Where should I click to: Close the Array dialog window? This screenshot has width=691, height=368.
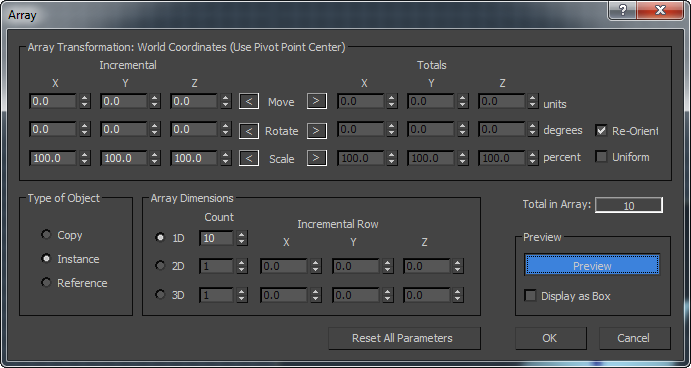(660, 10)
